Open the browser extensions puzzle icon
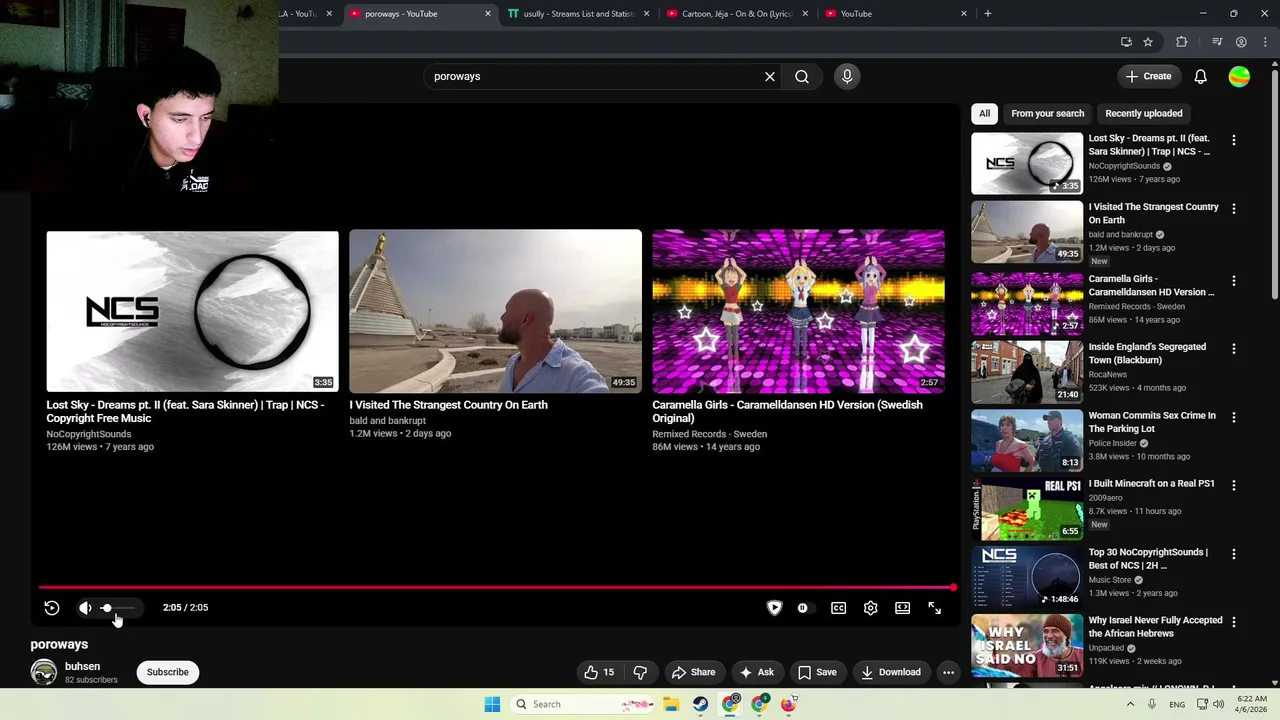Image resolution: width=1280 pixels, height=720 pixels. pos(1181,42)
